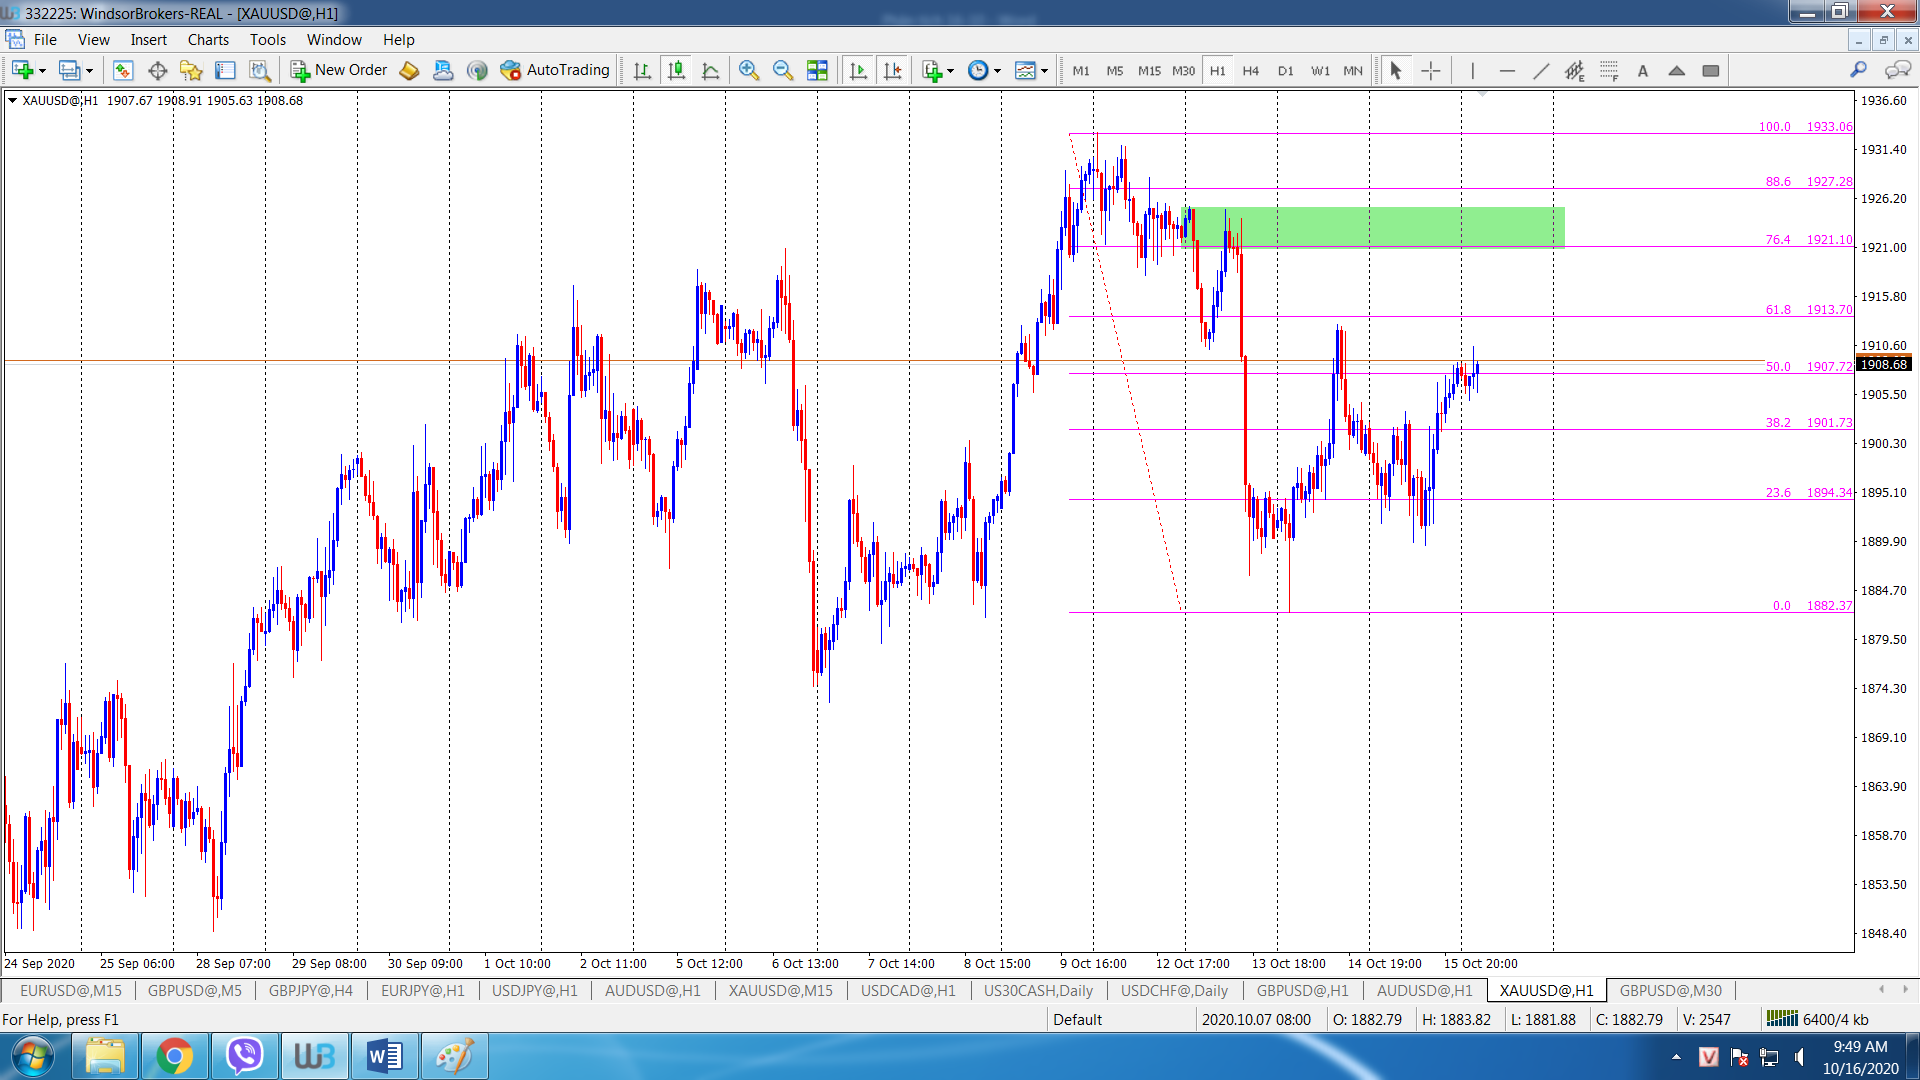Screen dimensions: 1920x1080
Task: Switch to EURUSD@,M15 chart tab
Action: pyautogui.click(x=71, y=990)
